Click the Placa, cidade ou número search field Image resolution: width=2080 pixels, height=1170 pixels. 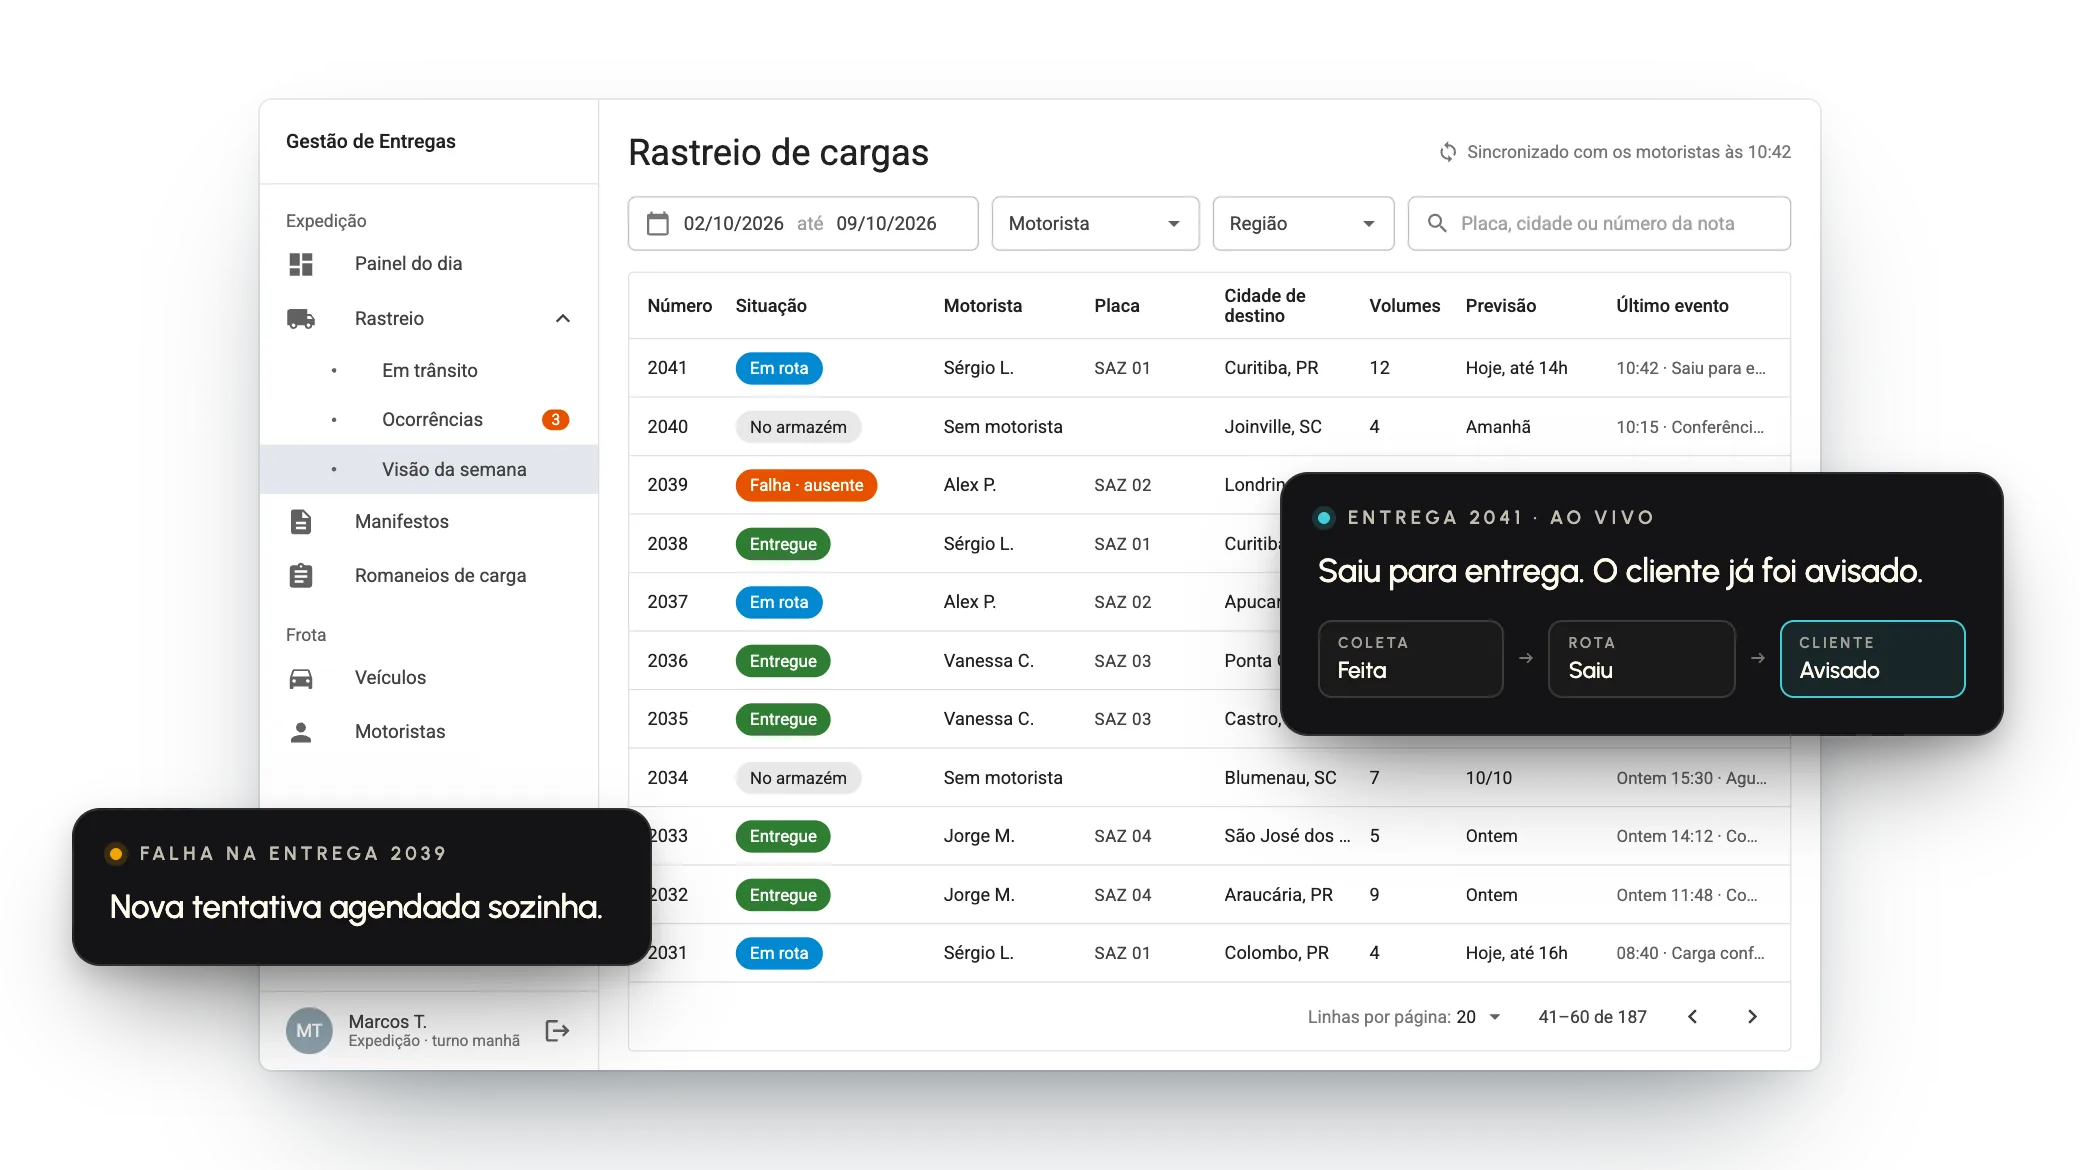[1599, 224]
